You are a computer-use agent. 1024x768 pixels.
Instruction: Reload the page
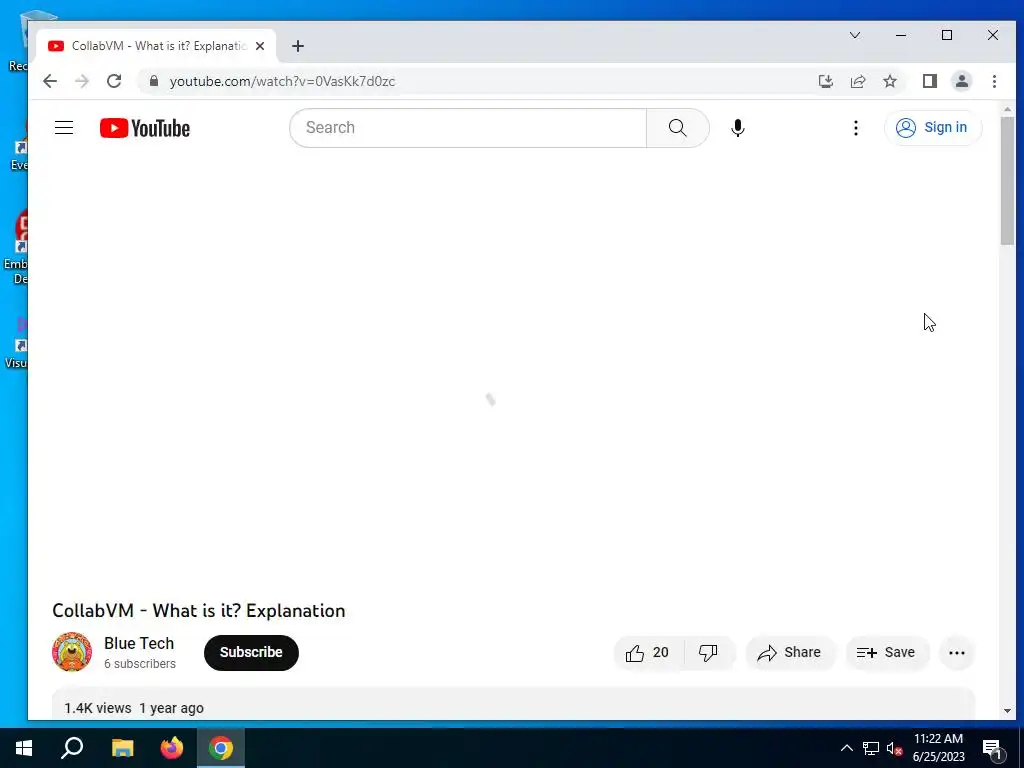tap(114, 81)
